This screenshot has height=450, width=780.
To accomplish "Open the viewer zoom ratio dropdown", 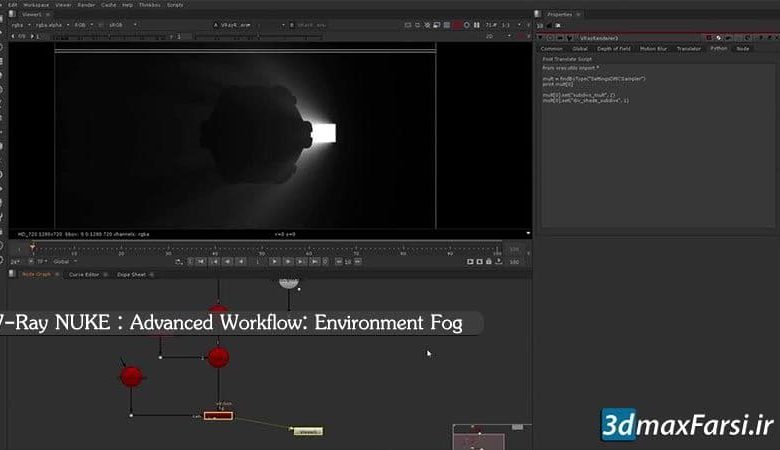I will click(512, 25).
